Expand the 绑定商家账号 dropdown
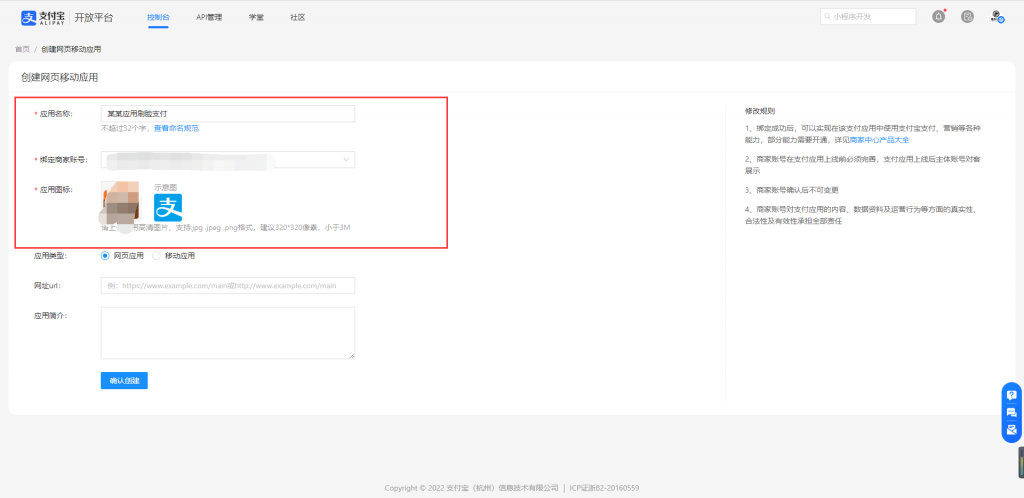1024x498 pixels. coord(228,159)
